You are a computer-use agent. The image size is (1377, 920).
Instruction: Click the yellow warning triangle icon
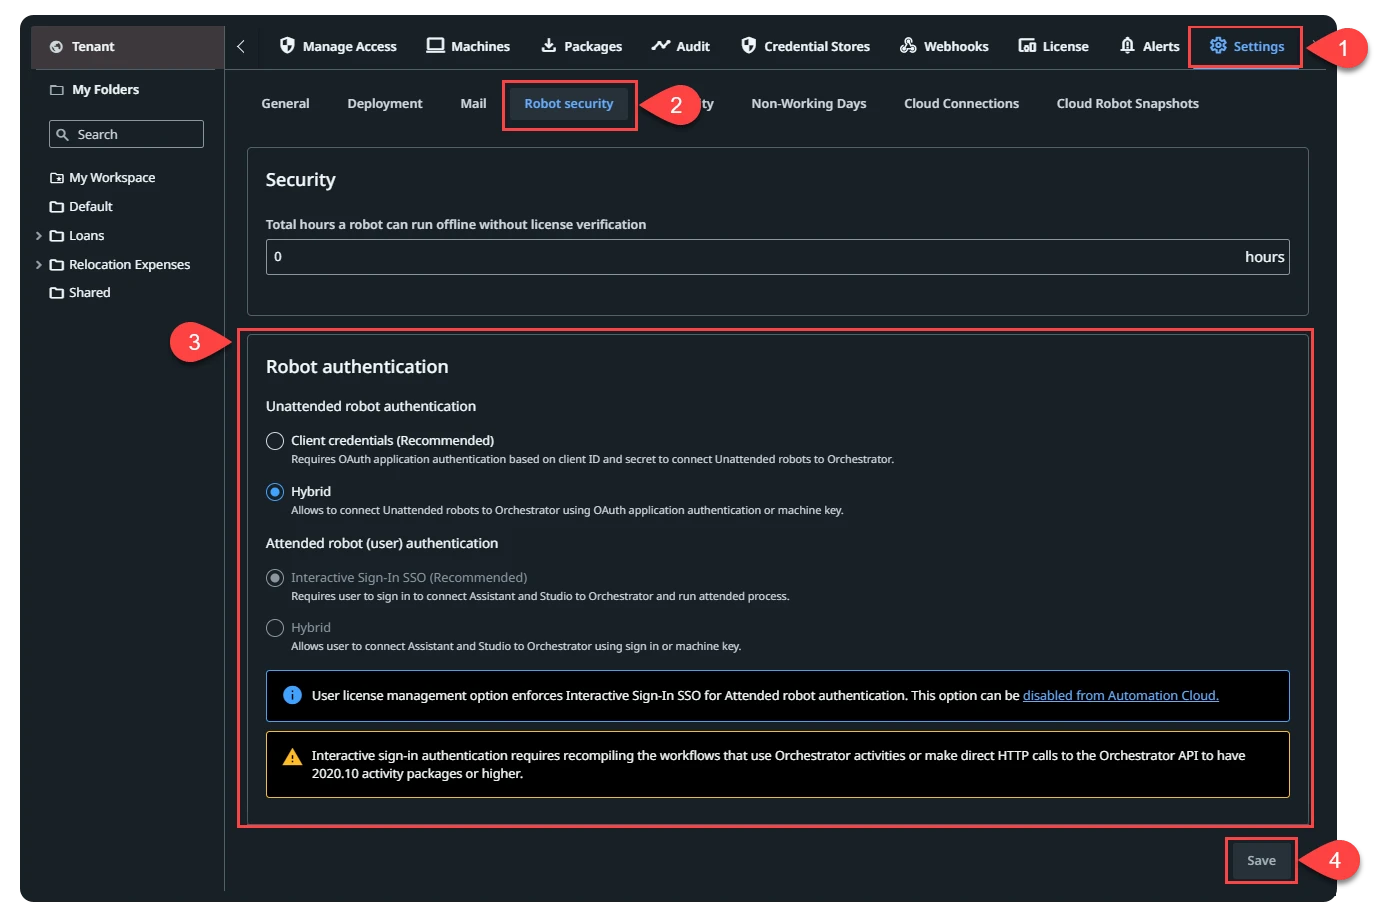point(292,757)
